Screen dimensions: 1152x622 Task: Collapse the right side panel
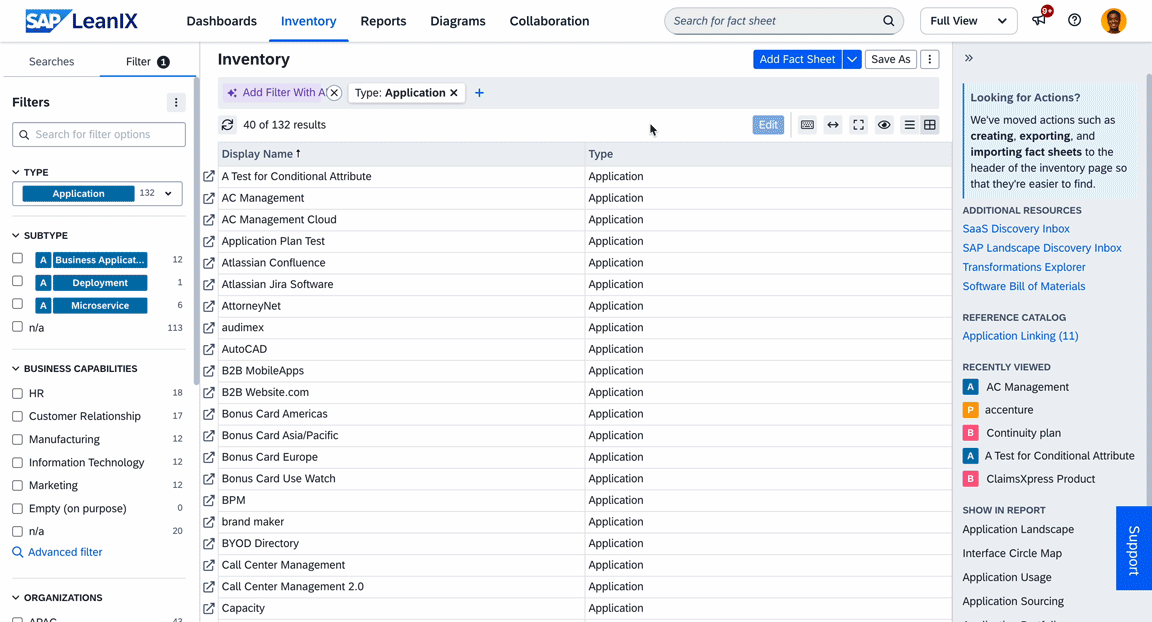[x=969, y=58]
